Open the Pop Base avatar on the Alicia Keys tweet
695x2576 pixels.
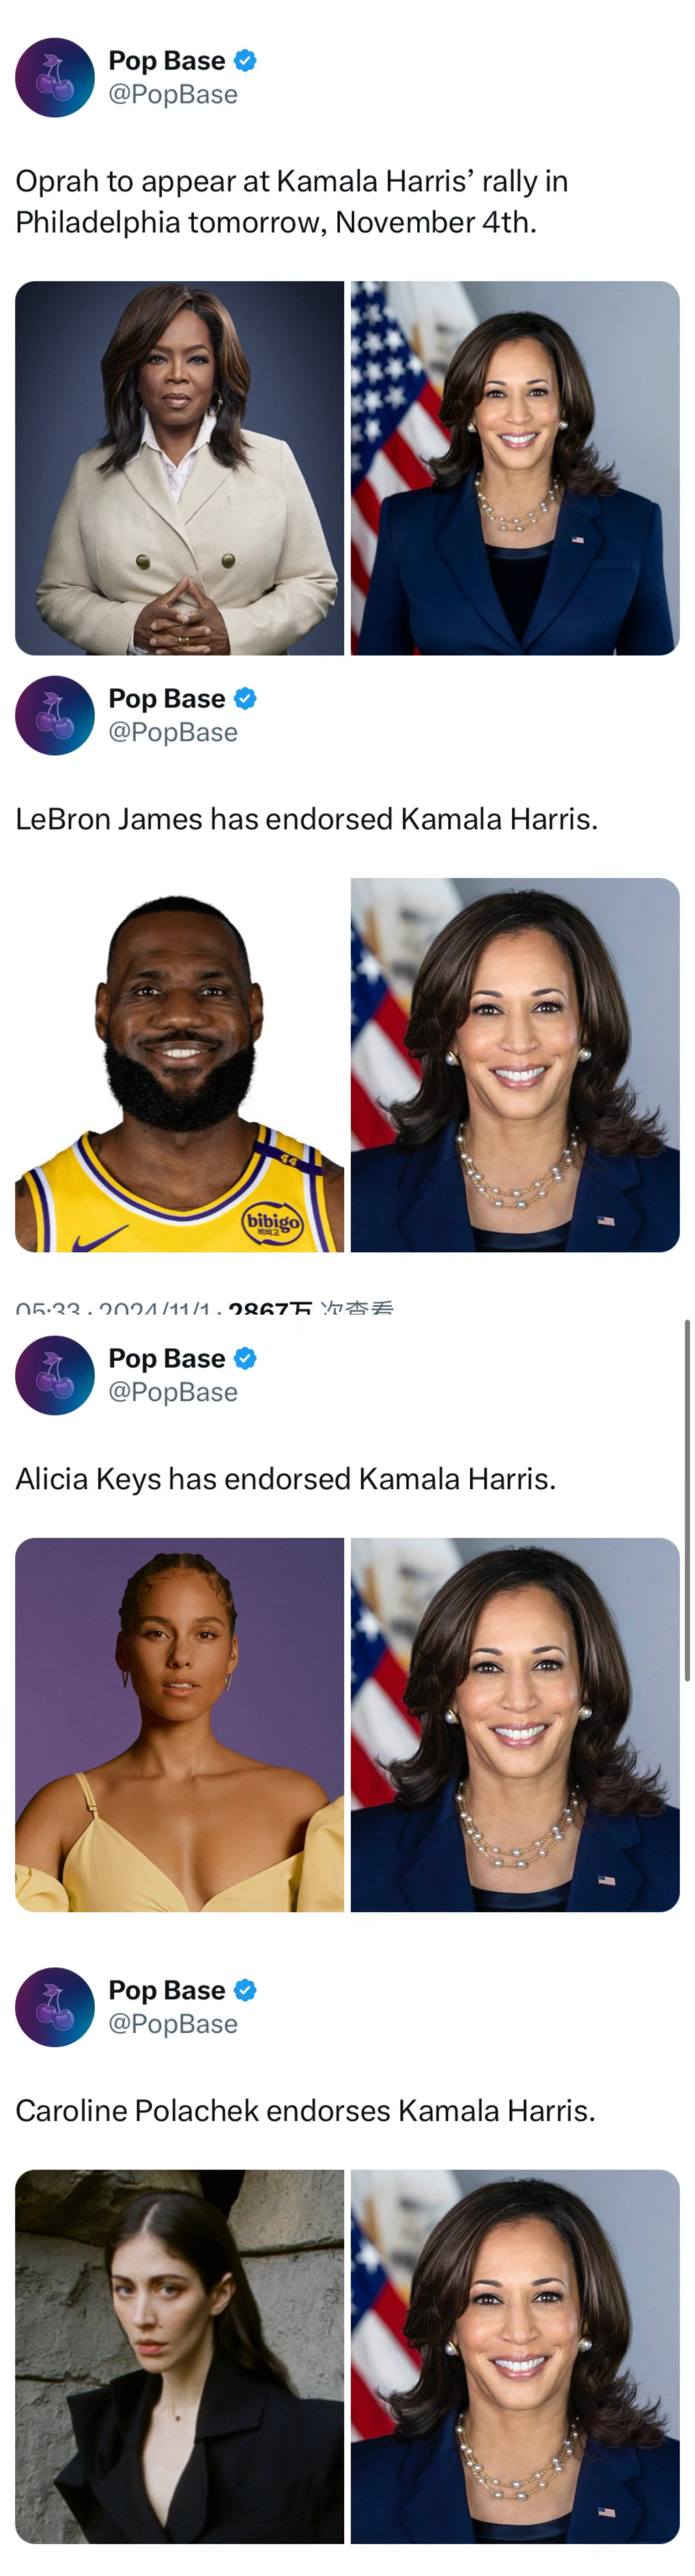pyautogui.click(x=55, y=1375)
